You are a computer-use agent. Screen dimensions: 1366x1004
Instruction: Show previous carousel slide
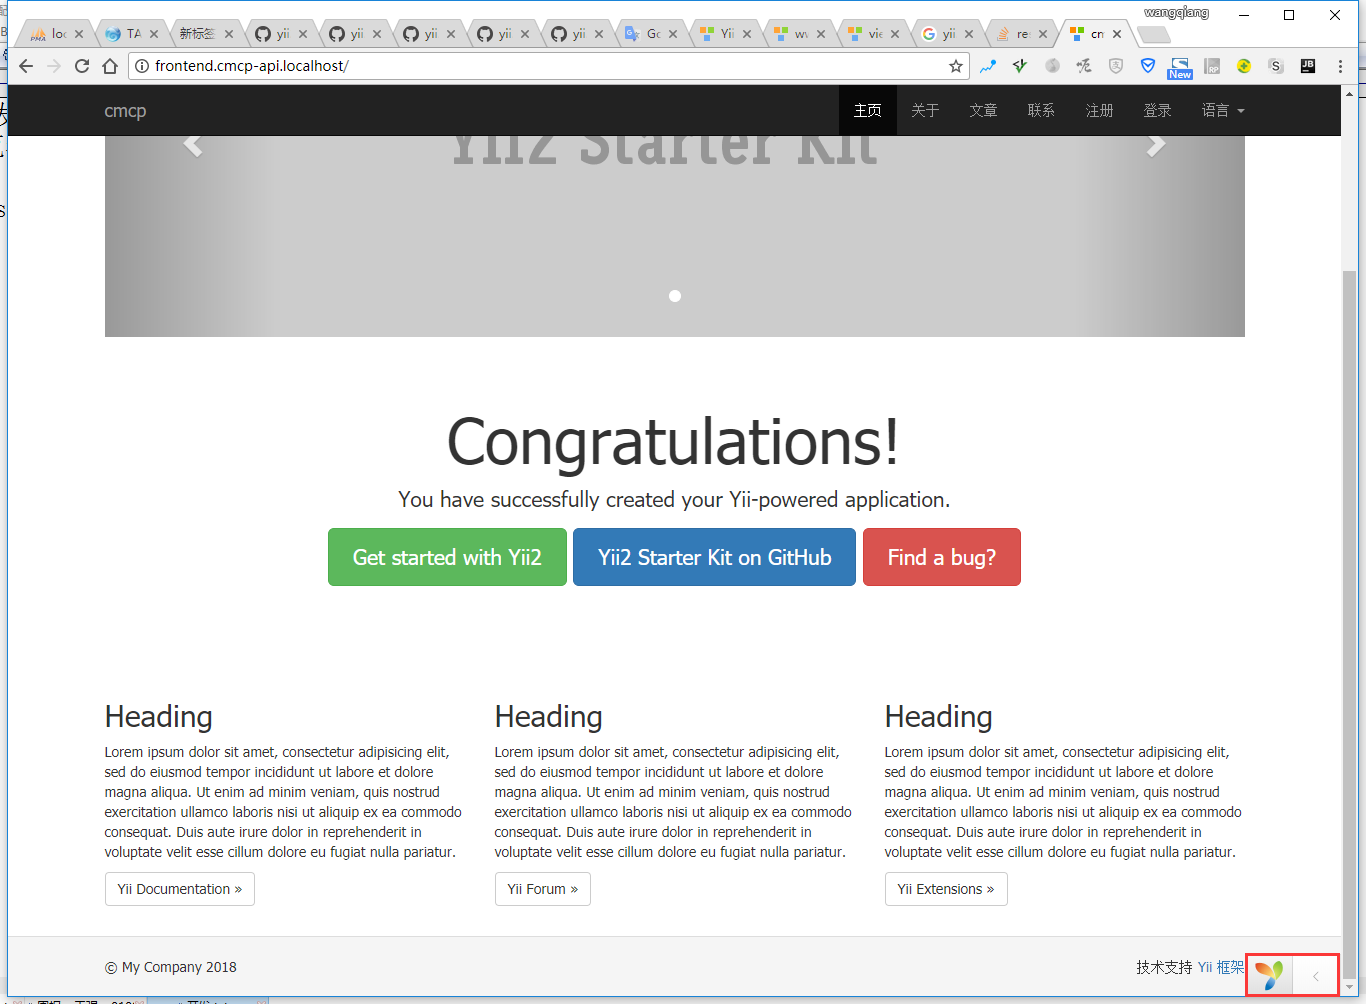tap(193, 145)
